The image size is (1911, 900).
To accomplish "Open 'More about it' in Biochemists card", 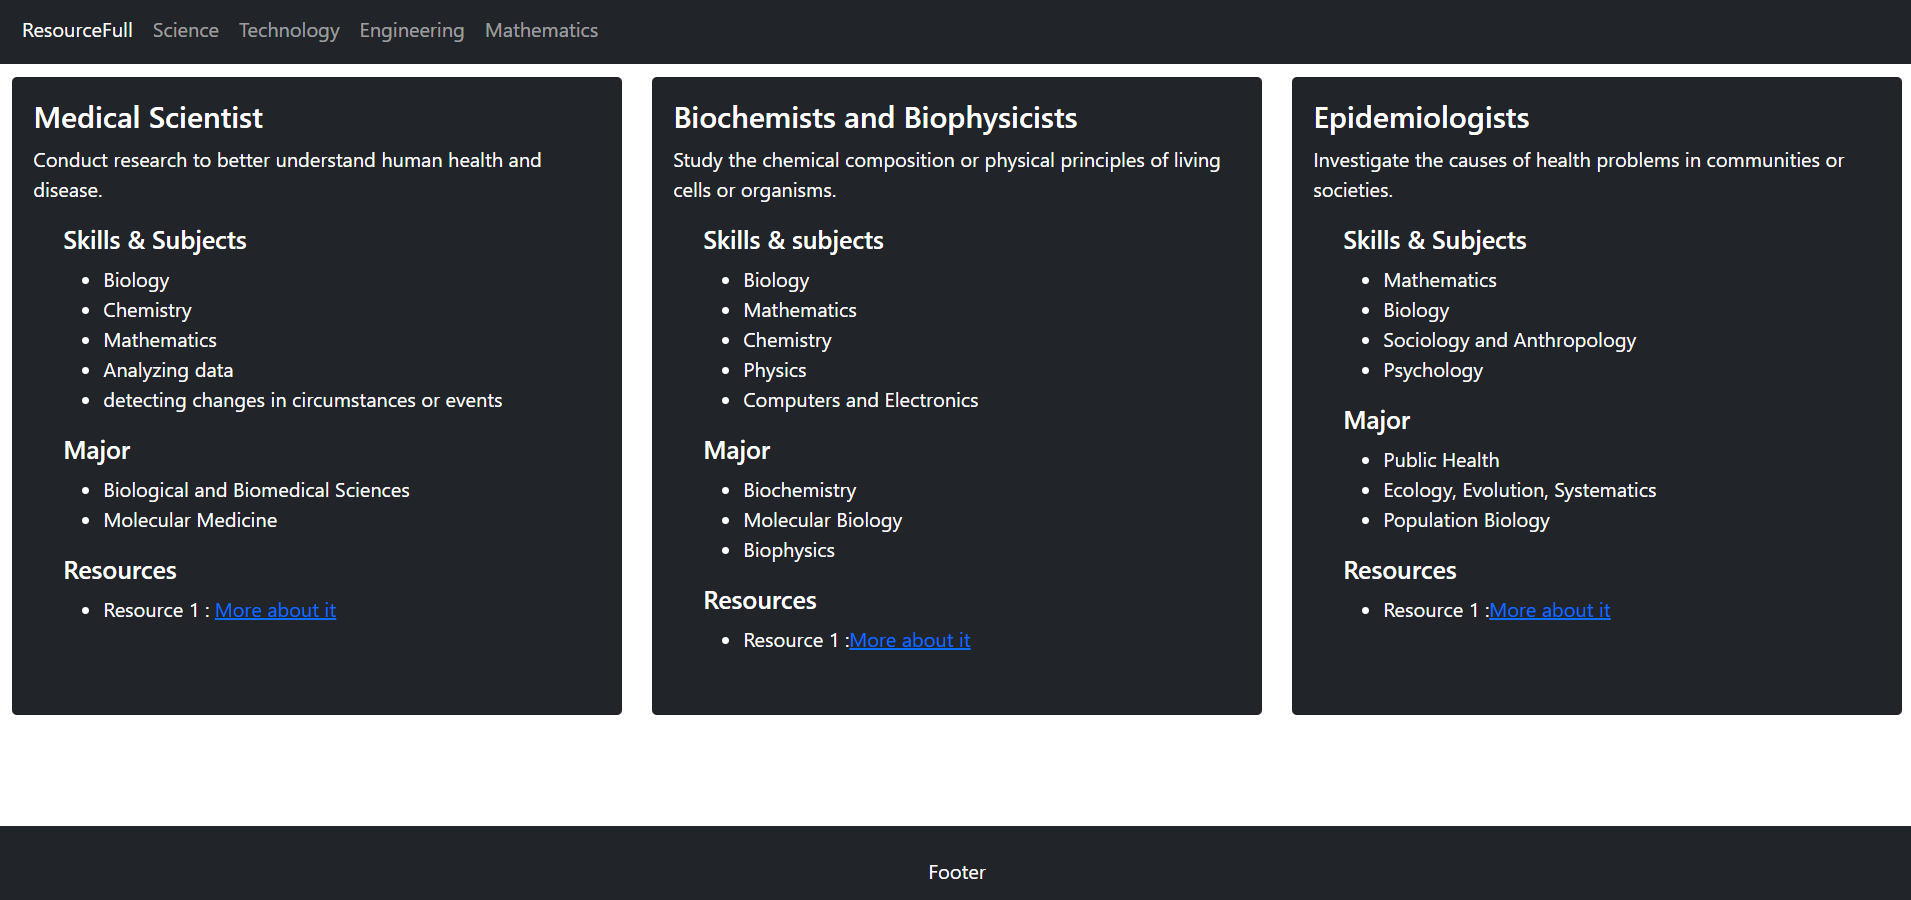I will [909, 640].
